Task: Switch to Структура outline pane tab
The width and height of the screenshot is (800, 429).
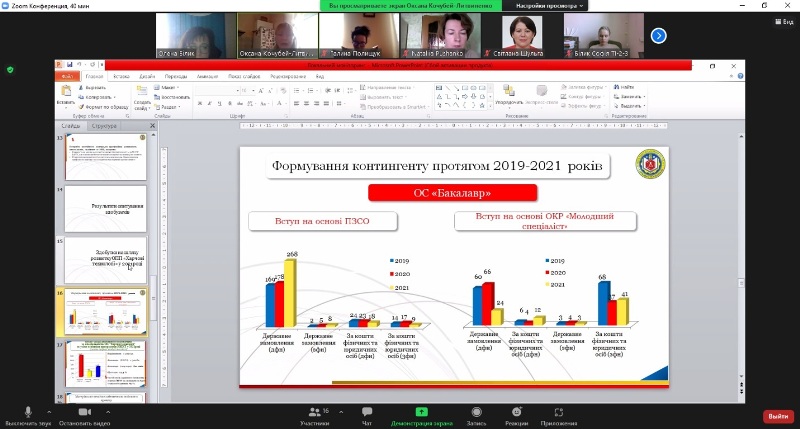Action: click(x=104, y=125)
